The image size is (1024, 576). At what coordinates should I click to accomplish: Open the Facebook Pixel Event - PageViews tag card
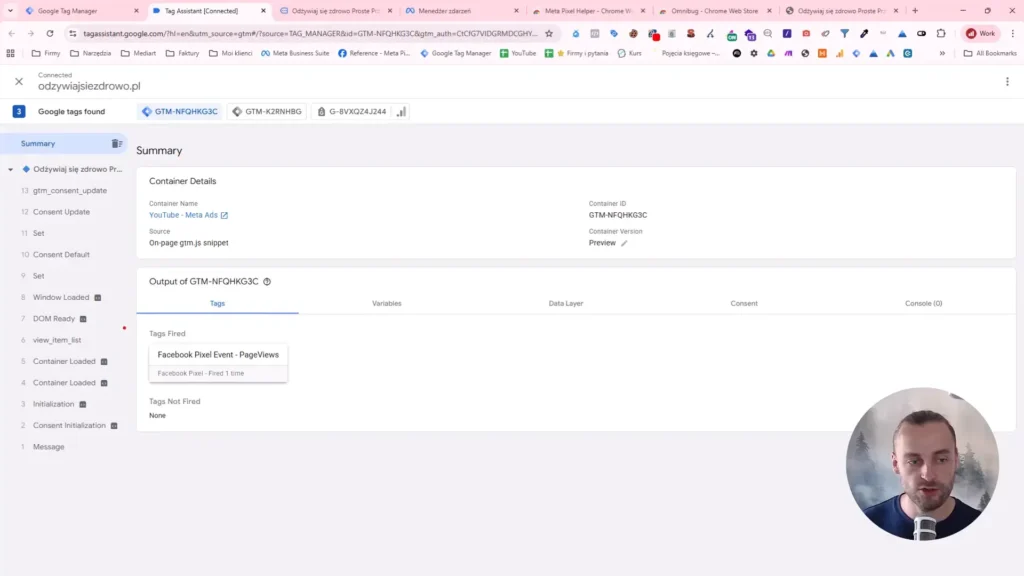(218, 363)
